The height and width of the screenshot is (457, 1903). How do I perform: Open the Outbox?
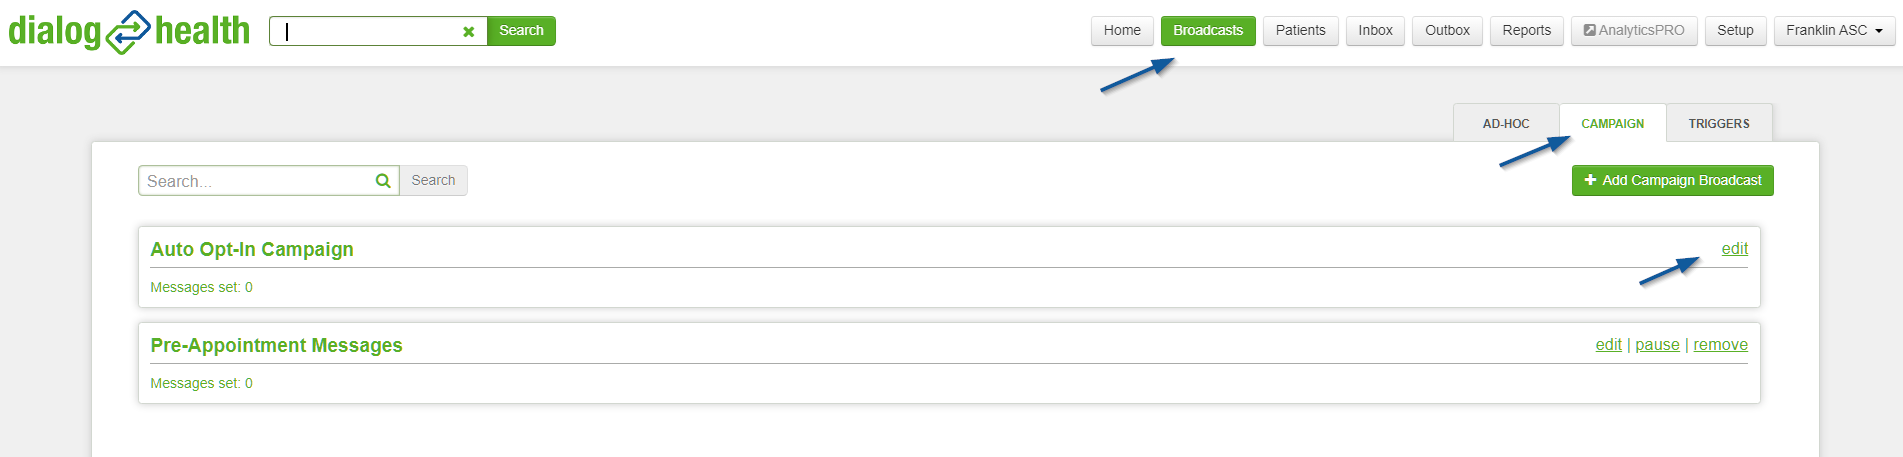click(x=1447, y=31)
